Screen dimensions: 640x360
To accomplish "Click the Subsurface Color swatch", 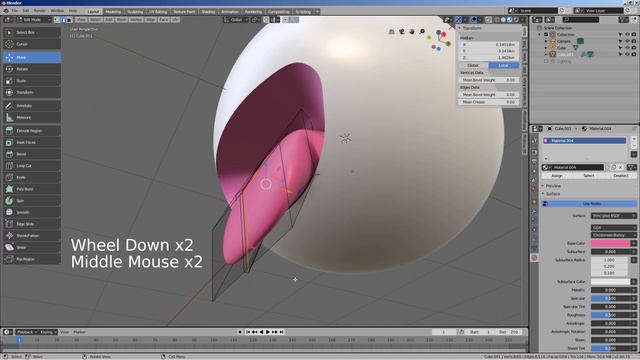I will [610, 282].
